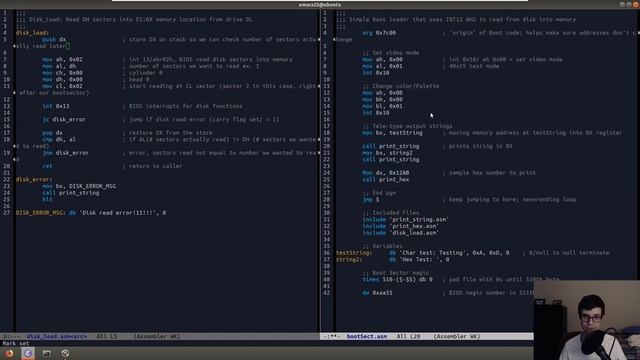Image resolution: width=640 pixels, height=360 pixels.
Task: Click the 'dw 0xaa55' line
Action: click(x=377, y=293)
